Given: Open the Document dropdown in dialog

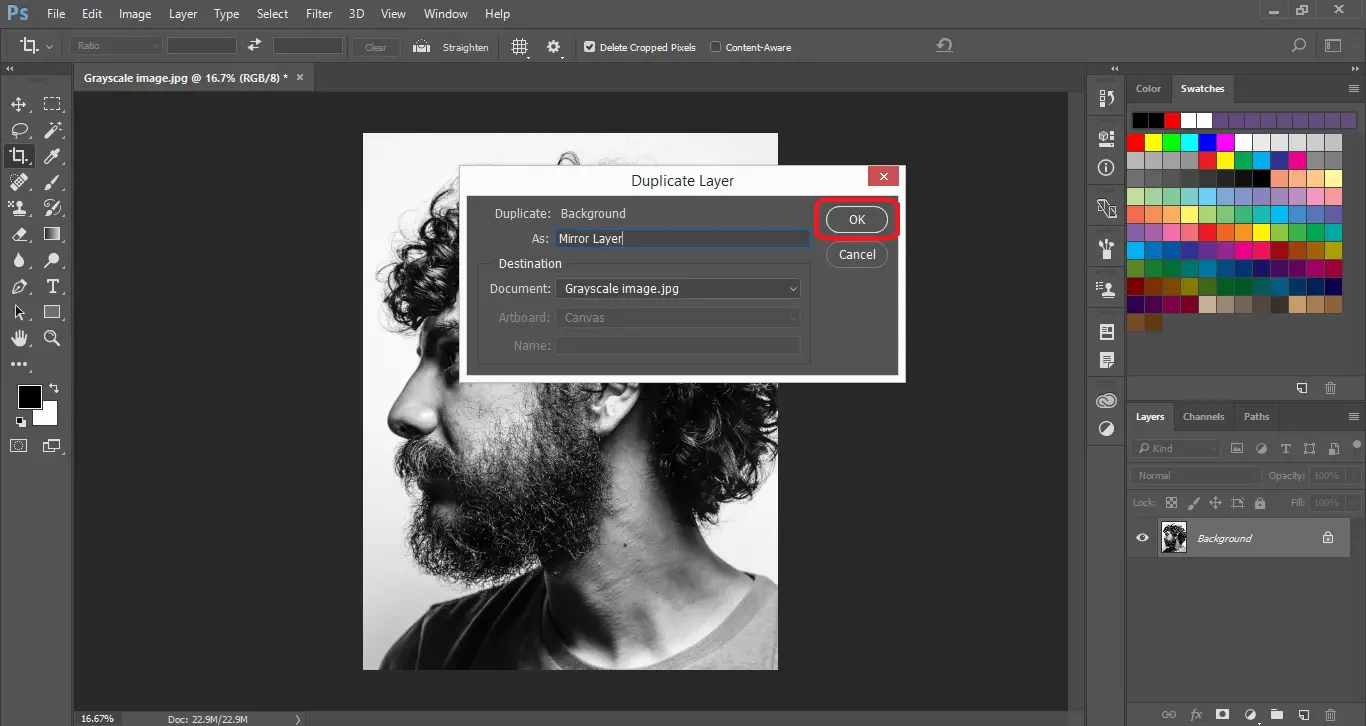Looking at the screenshot, I should (678, 289).
